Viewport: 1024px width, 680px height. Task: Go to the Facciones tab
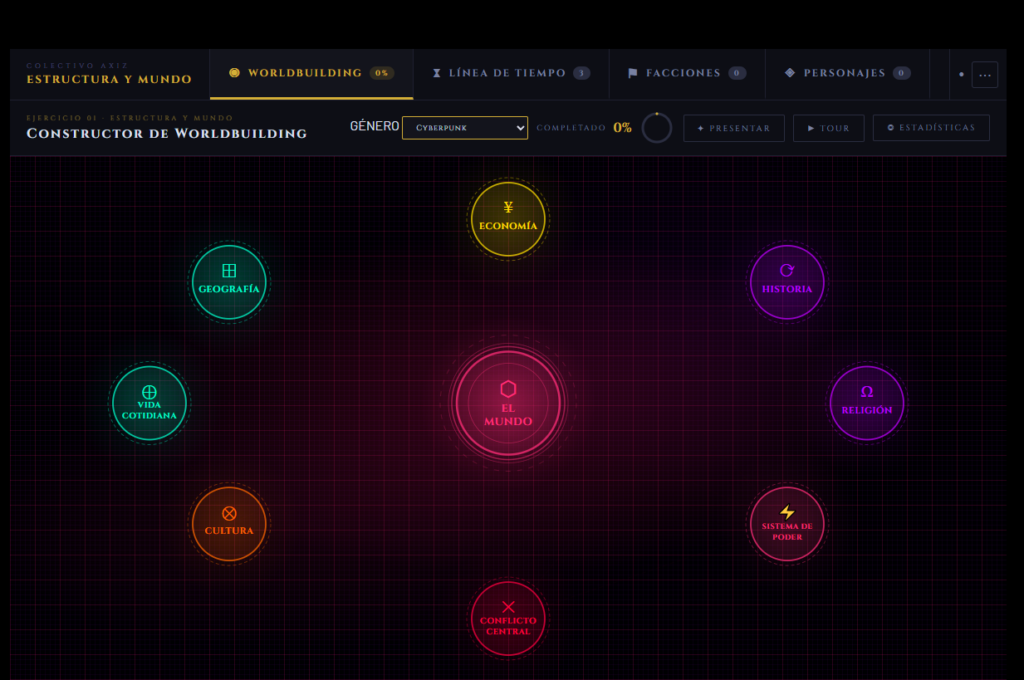[x=686, y=74]
